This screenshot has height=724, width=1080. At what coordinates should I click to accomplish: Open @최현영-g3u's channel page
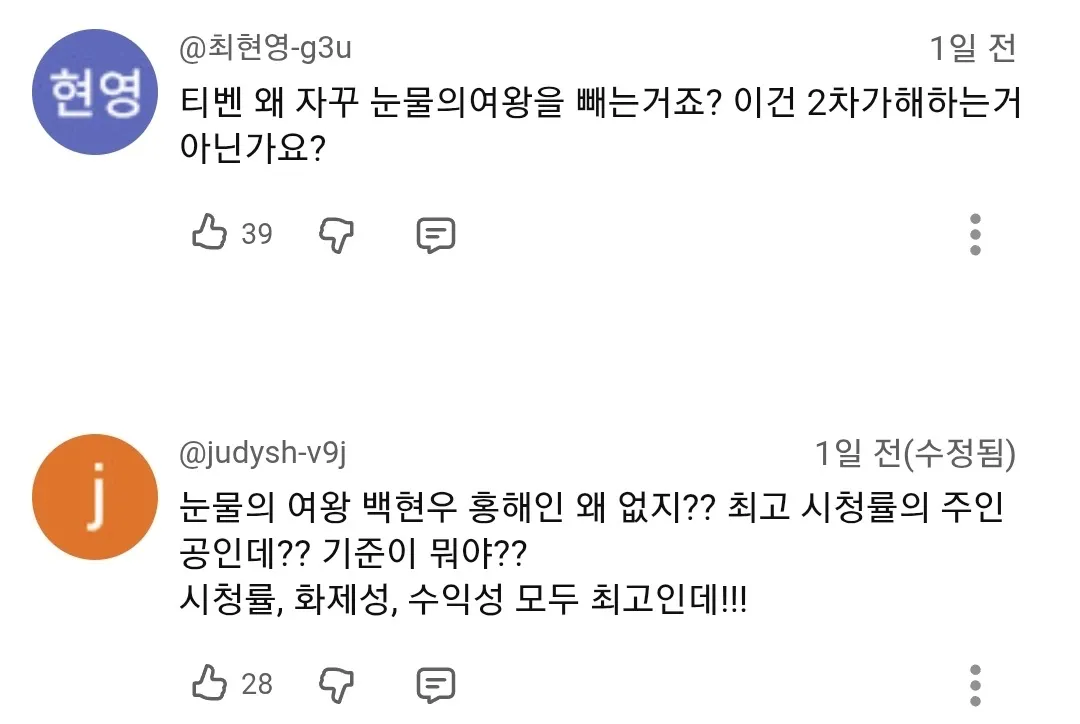263,43
